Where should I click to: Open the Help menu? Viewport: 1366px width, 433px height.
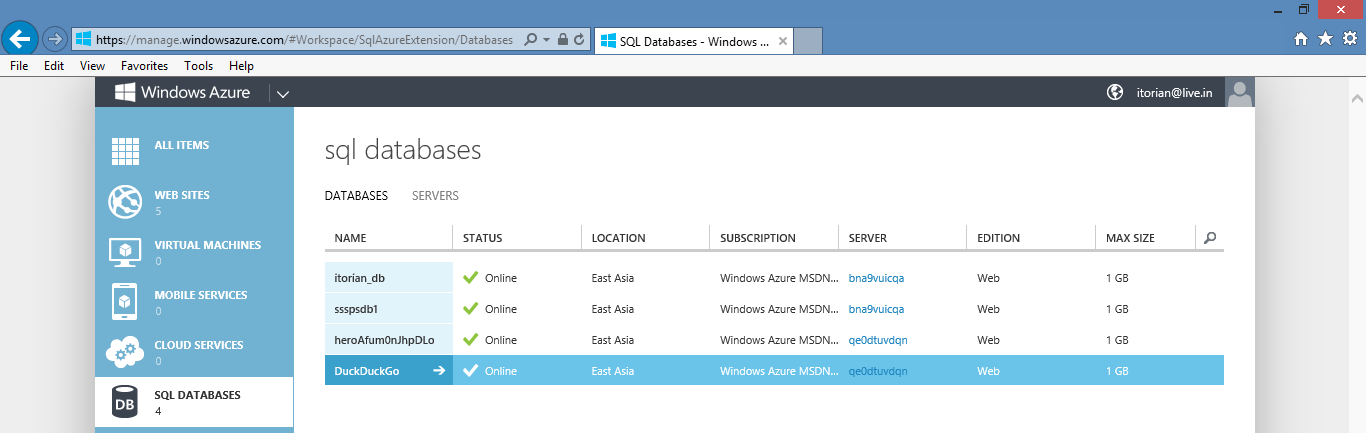pyautogui.click(x=241, y=66)
